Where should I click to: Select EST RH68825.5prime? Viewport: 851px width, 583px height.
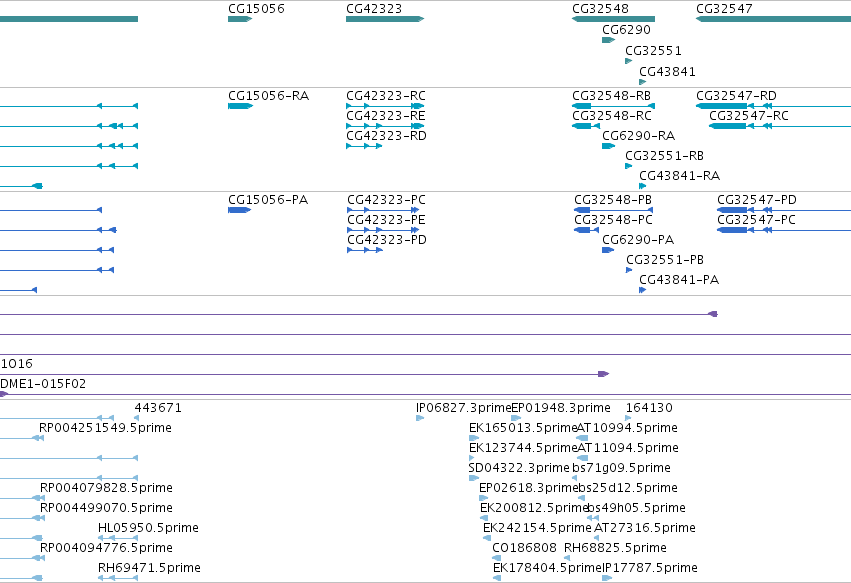pos(615,548)
